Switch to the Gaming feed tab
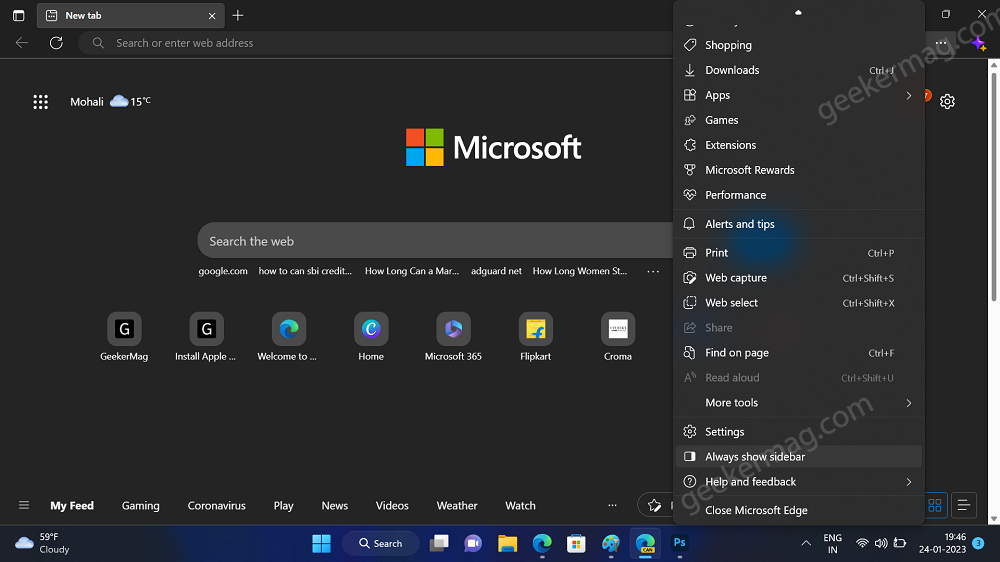 (141, 505)
